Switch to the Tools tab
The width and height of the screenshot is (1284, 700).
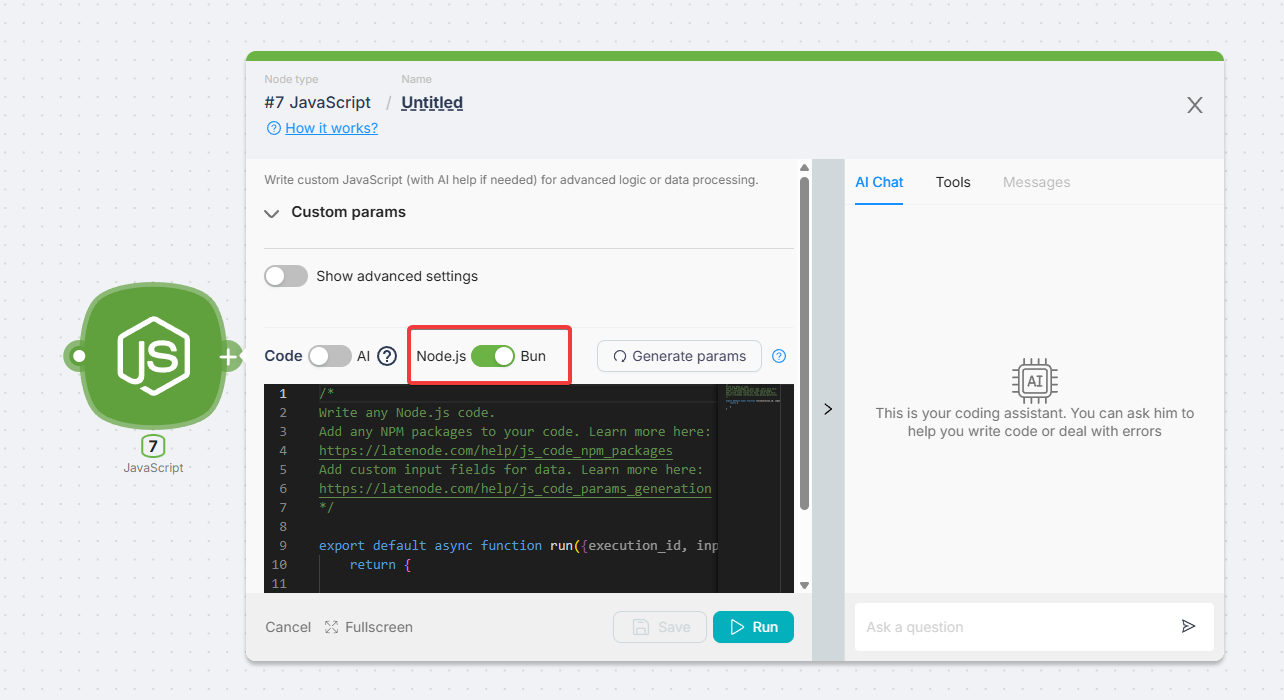tap(953, 182)
